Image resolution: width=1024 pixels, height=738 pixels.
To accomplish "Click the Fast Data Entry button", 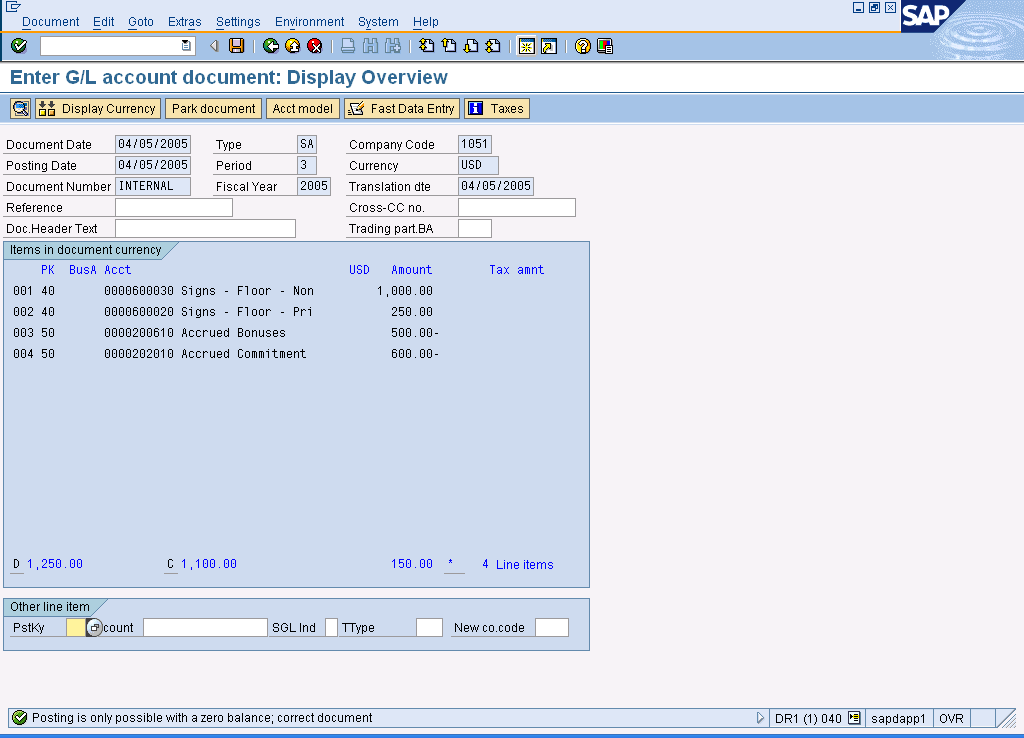I will (x=402, y=108).
